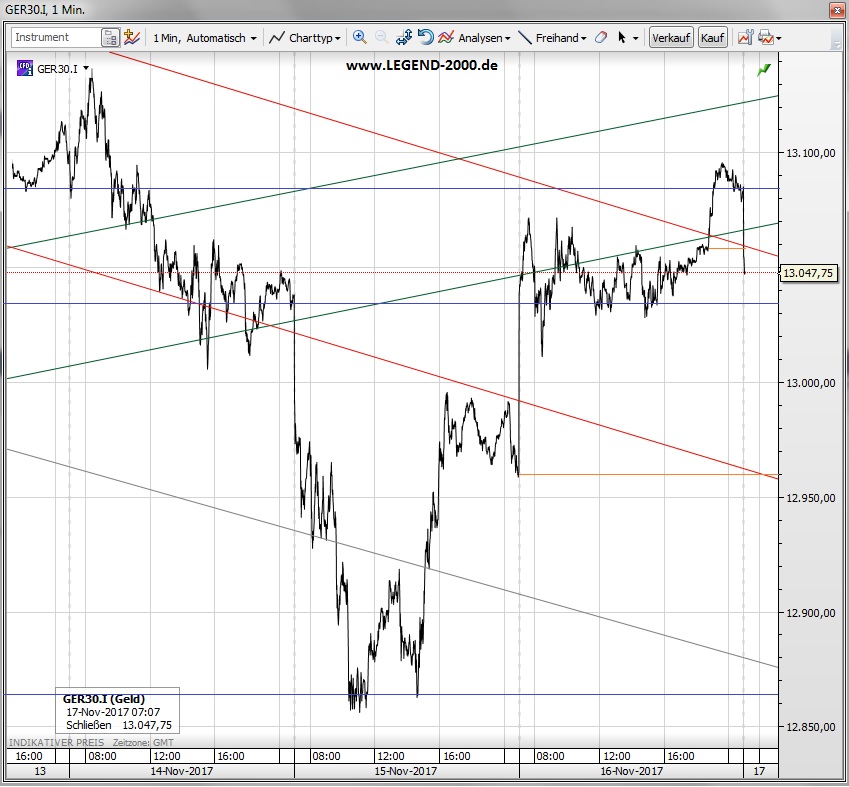Select the mouse pointer cursor tool

point(622,38)
